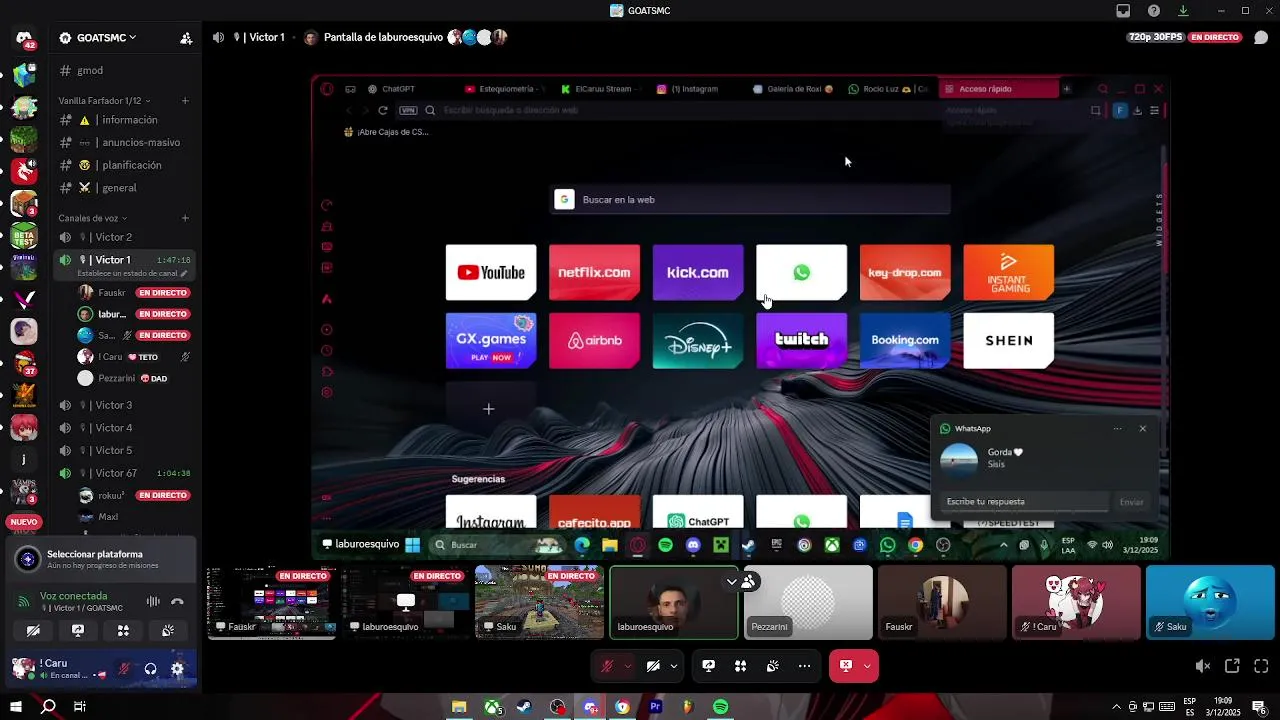Click EN DIRECTO badge next to Fauskr

click(x=163, y=293)
